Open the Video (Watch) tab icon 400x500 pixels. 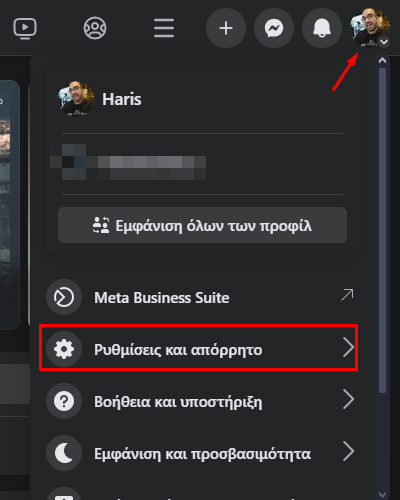(25, 28)
